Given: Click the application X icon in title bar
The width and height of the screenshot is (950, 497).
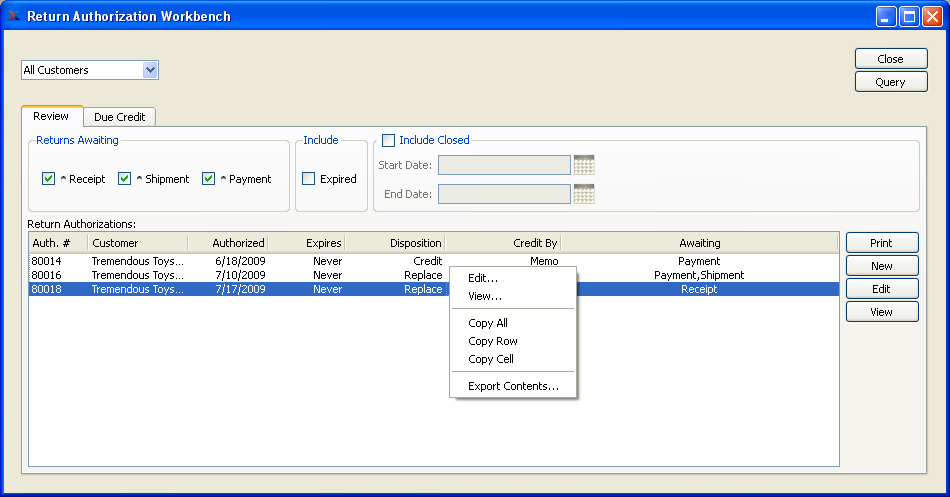Looking at the screenshot, I should (x=14, y=16).
